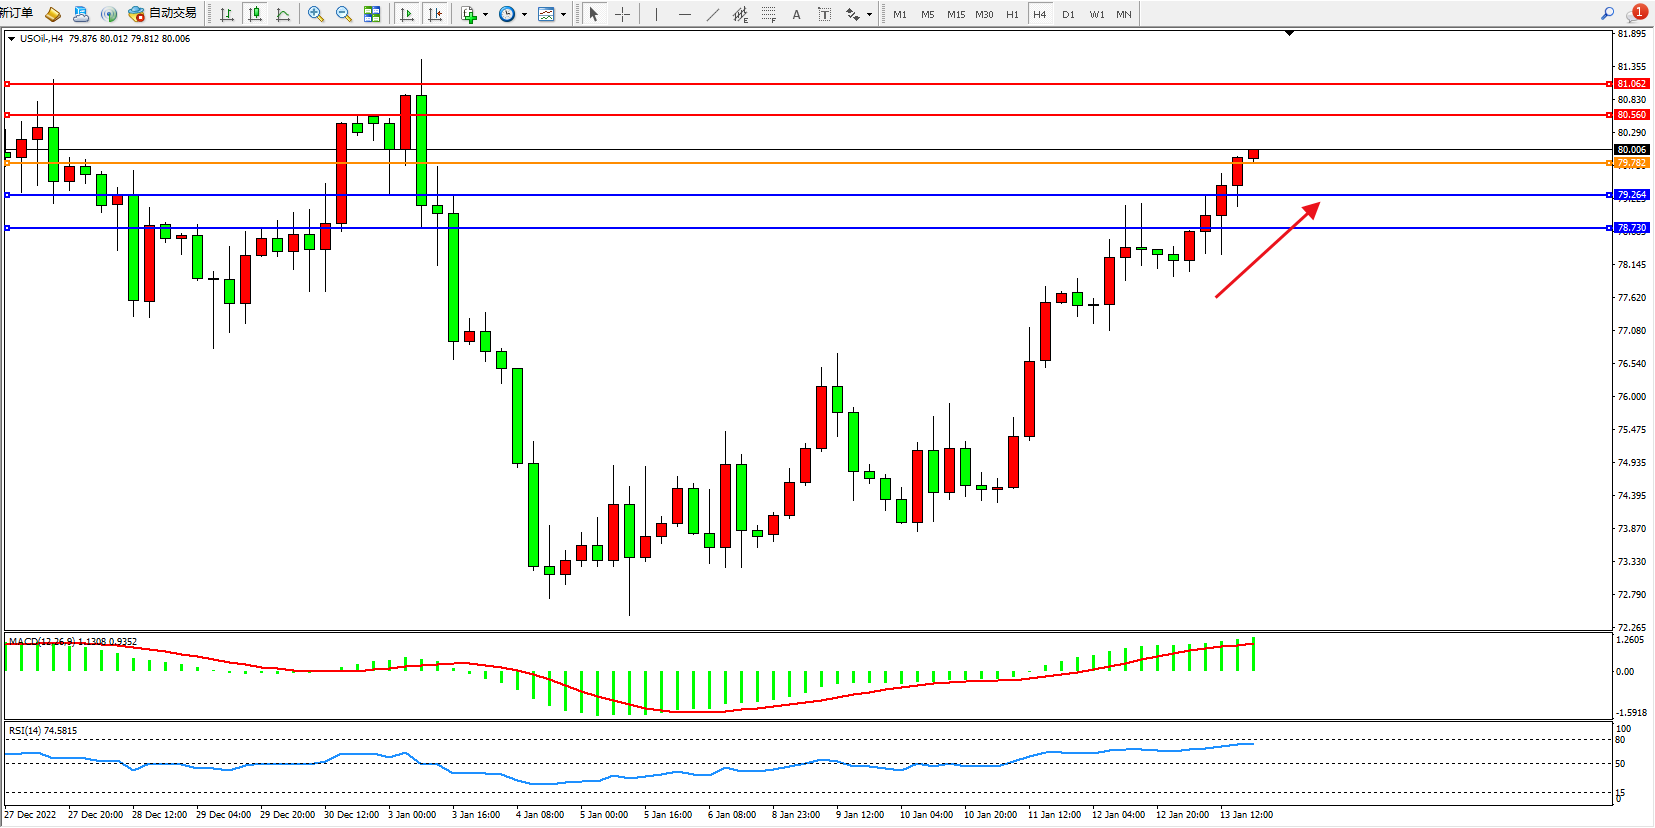
Task: Select the trendline drawing tool
Action: (x=712, y=14)
